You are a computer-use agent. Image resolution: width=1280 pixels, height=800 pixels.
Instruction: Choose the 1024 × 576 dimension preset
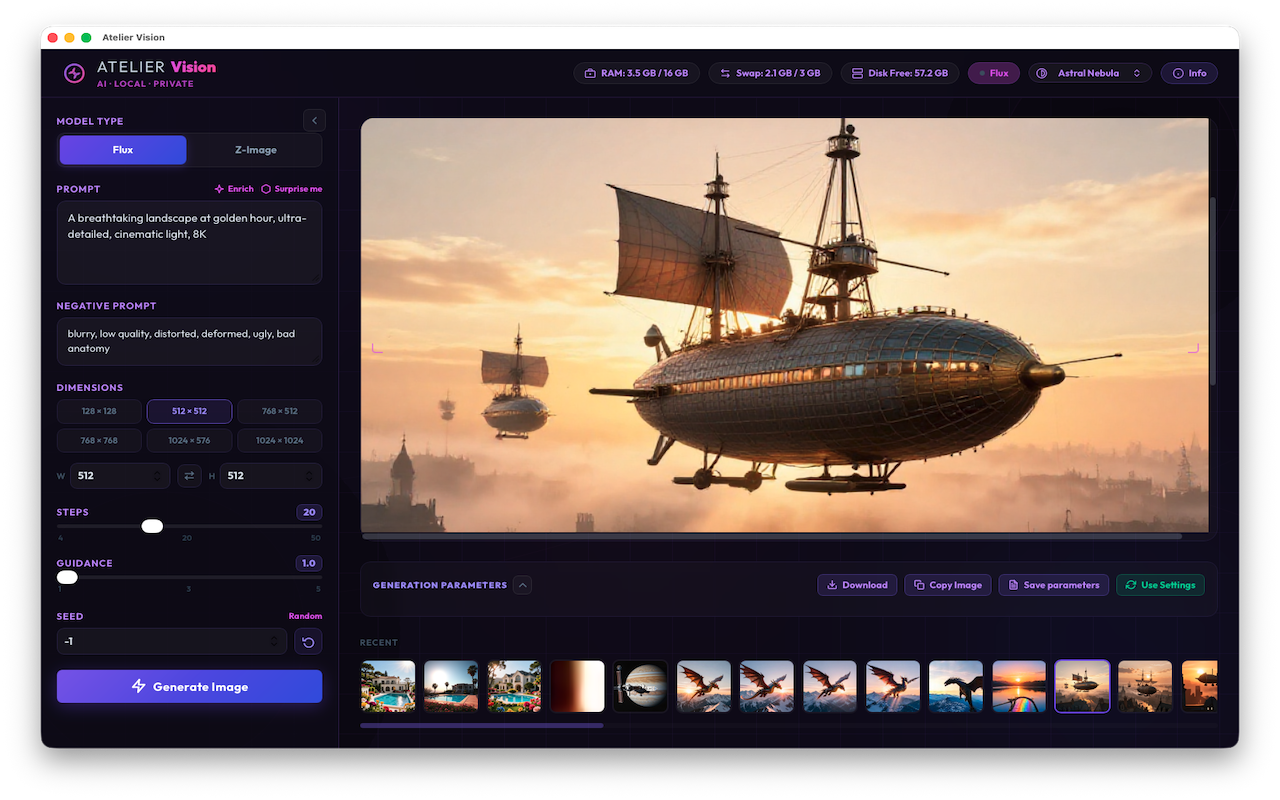click(189, 440)
